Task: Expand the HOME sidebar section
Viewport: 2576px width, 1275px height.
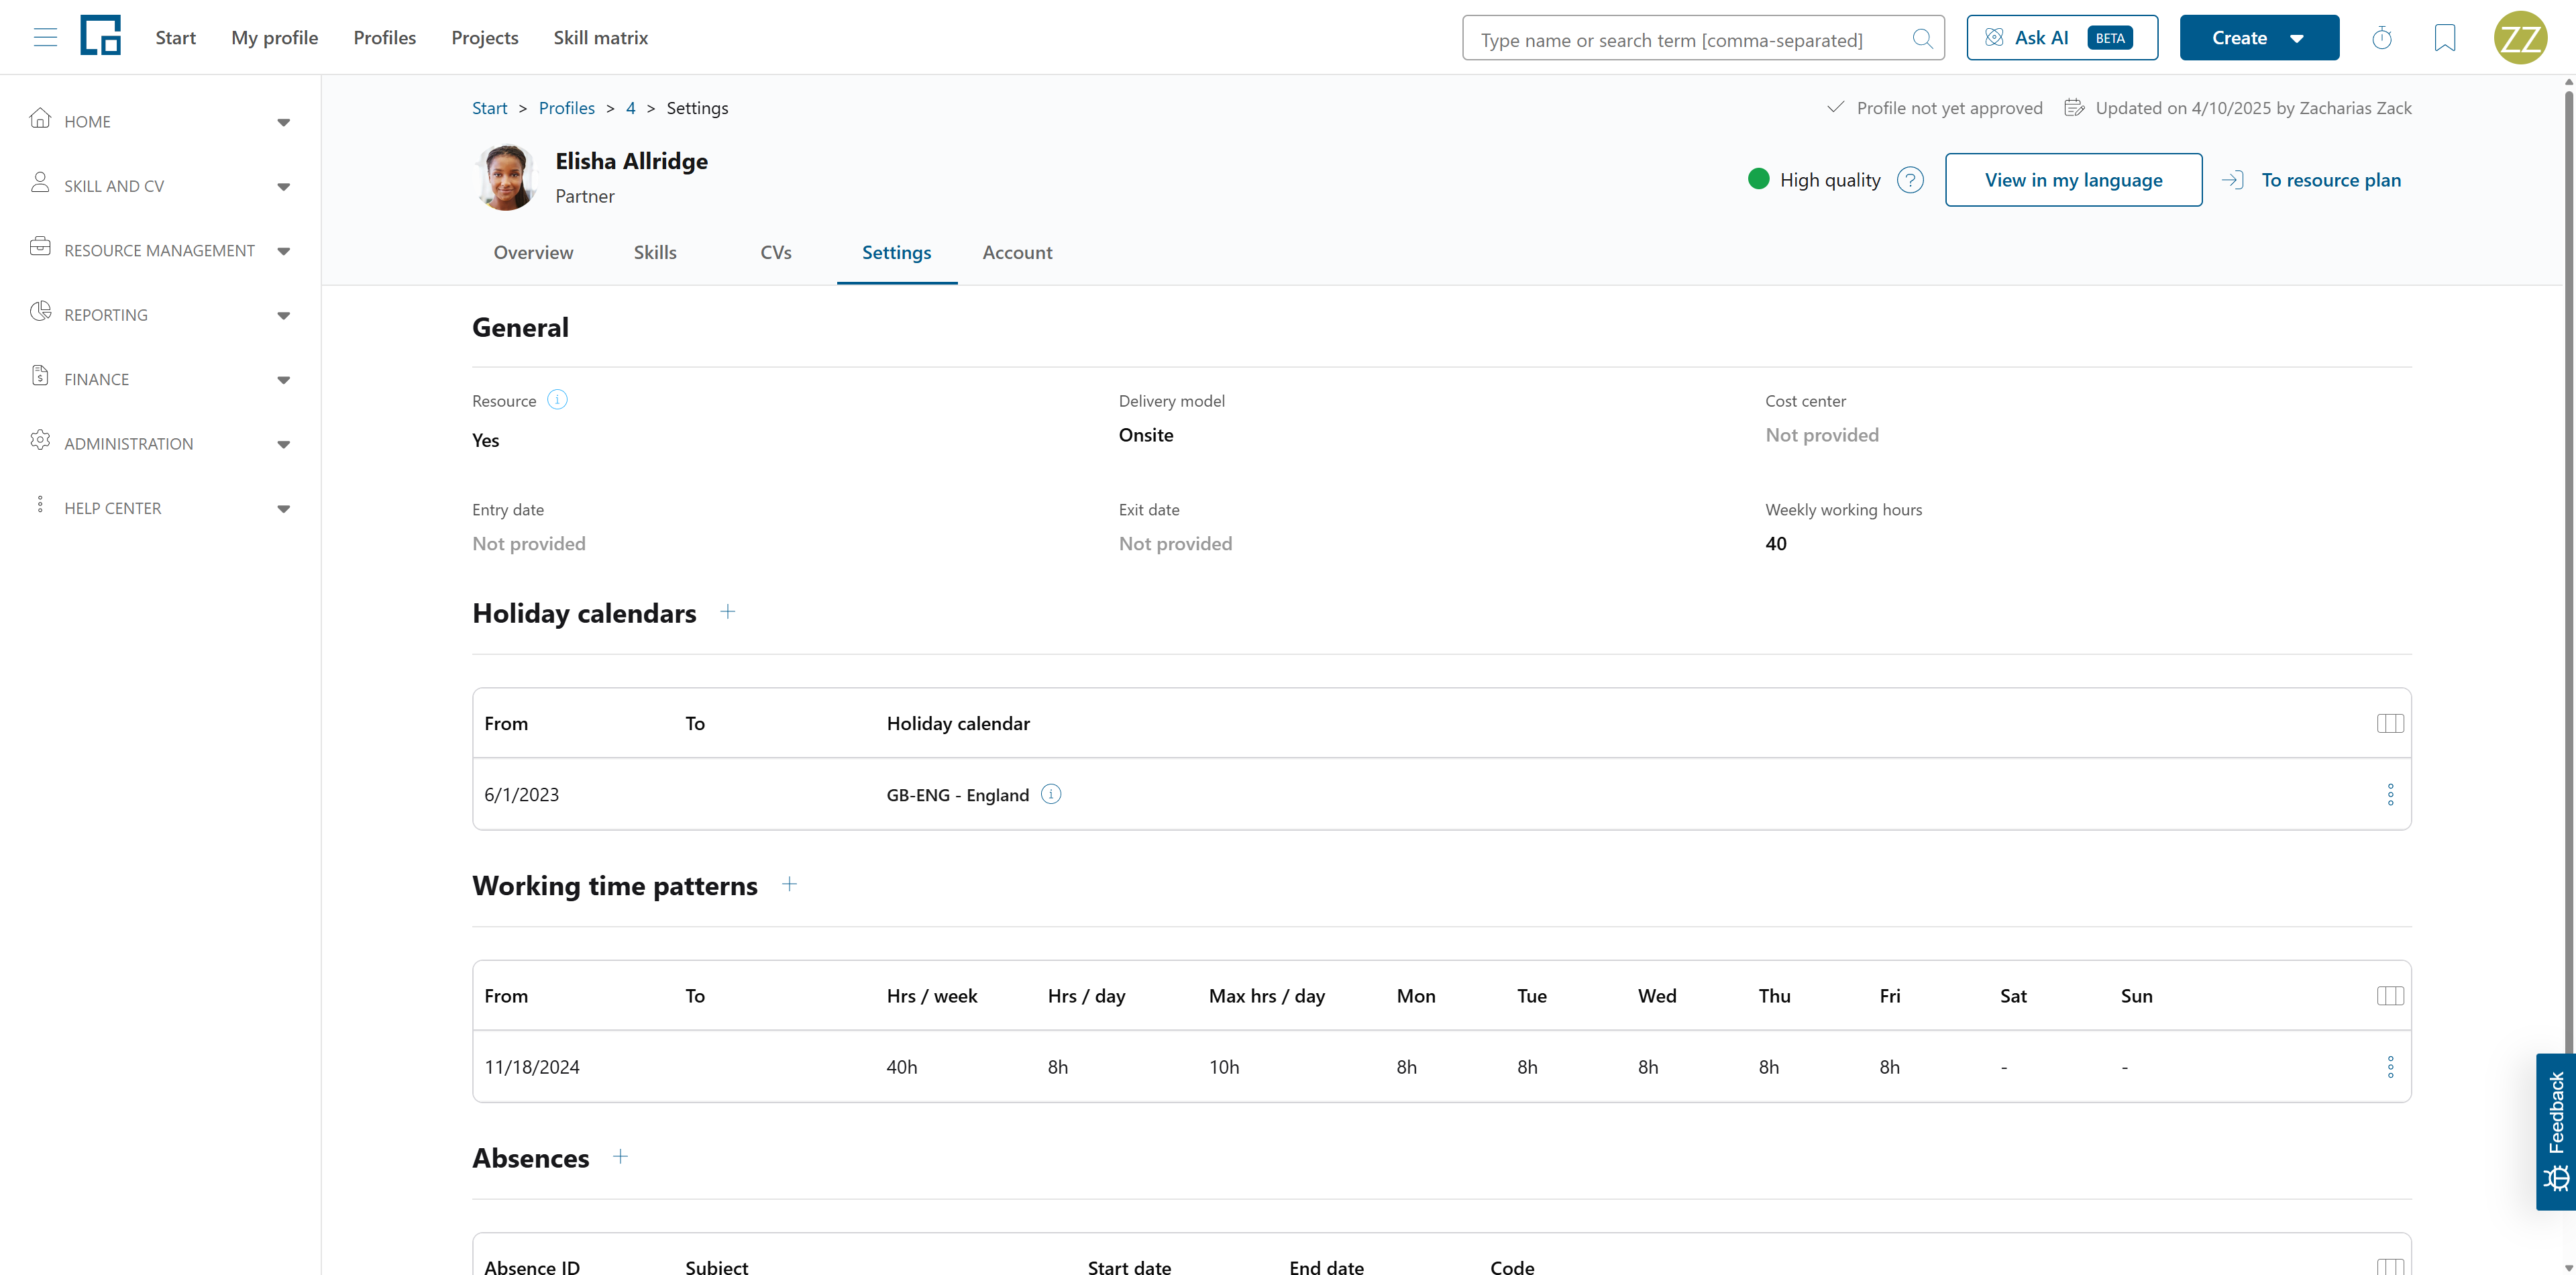Action: (x=160, y=121)
